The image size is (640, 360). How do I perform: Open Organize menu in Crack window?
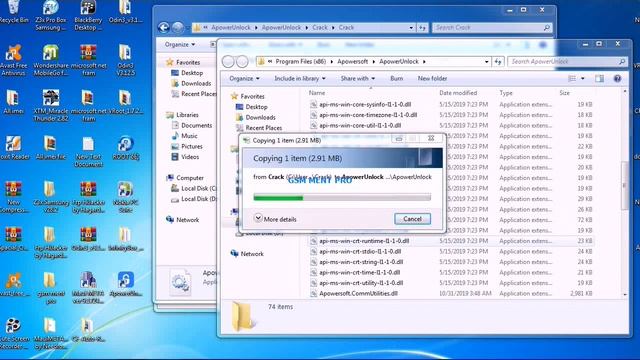tap(180, 44)
